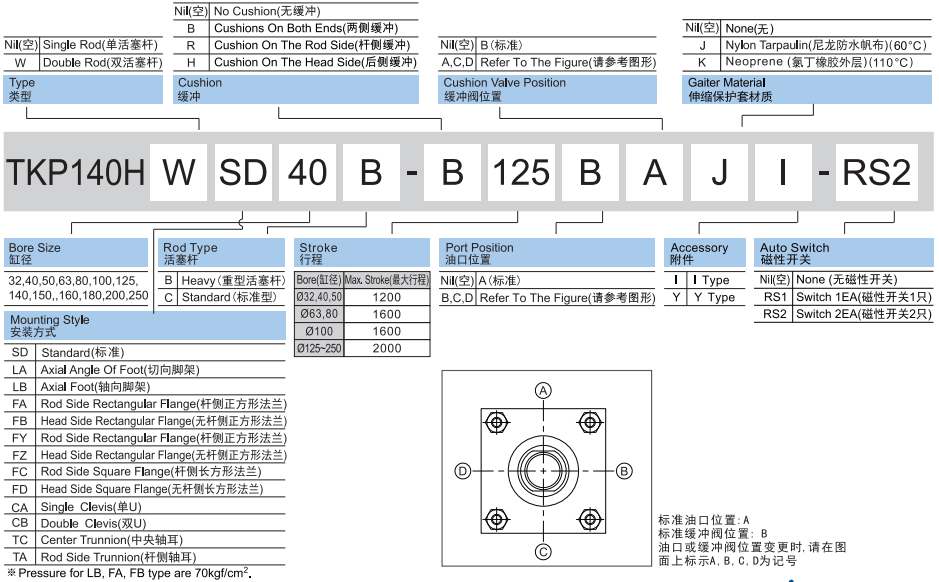Select the J gaiter code box
Viewport: 939px width, 582px height.
719,172
